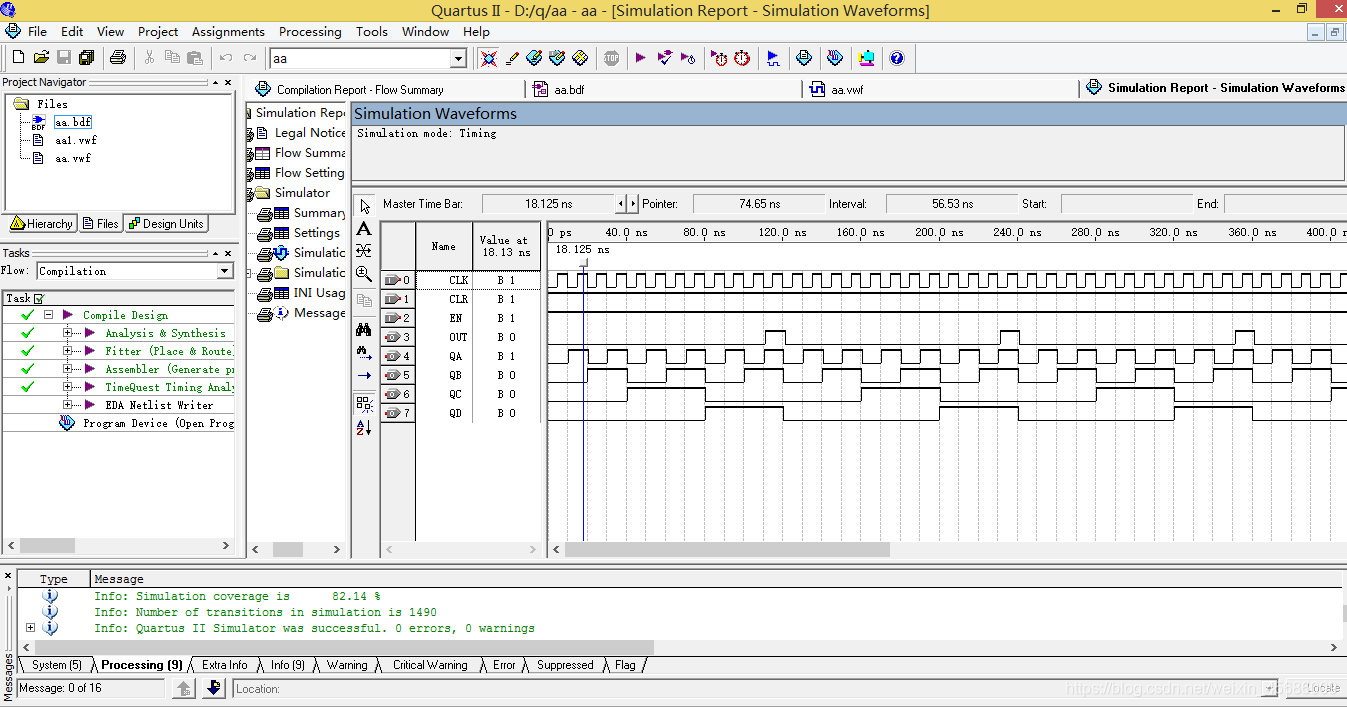Open the project name dropdown 'aa'
The height and width of the screenshot is (707, 1347).
click(458, 59)
